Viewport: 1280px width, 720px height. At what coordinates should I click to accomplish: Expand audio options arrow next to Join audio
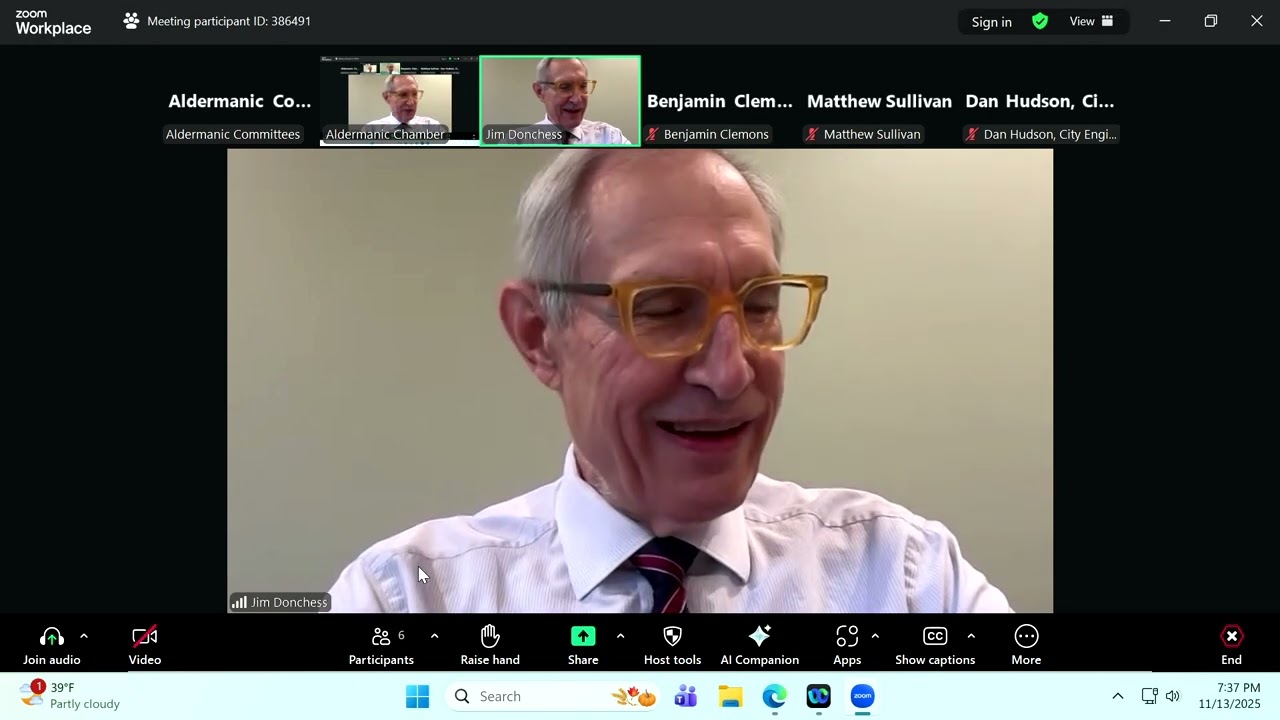coord(84,636)
